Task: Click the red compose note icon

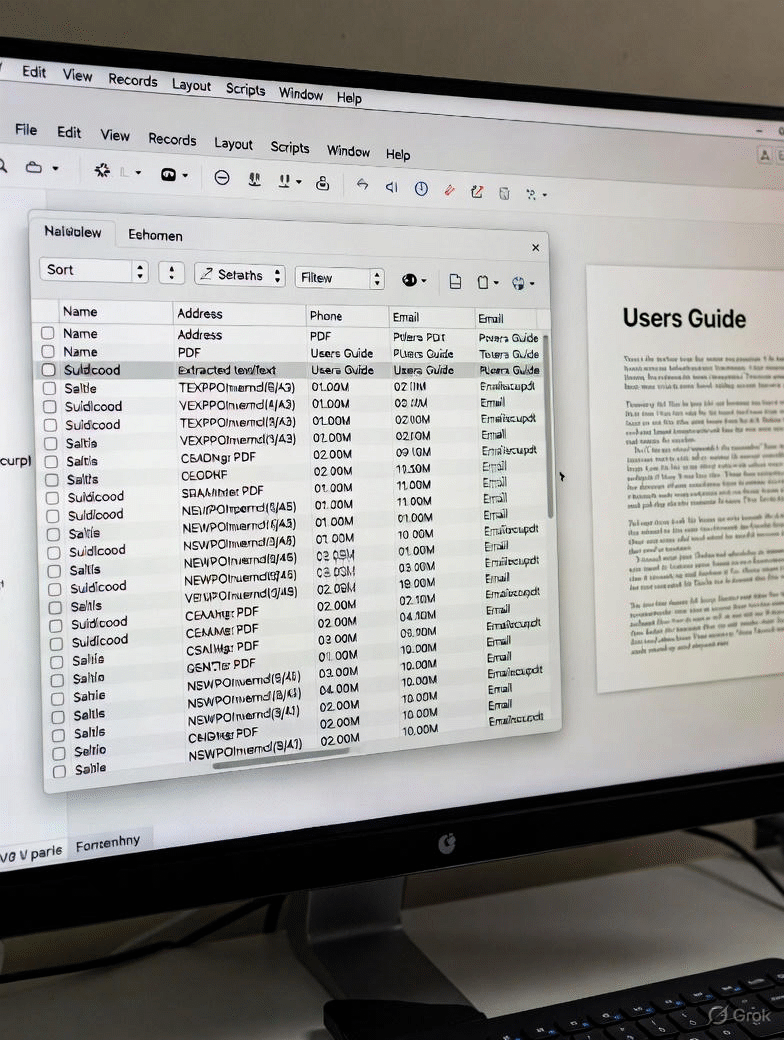Action: pyautogui.click(x=477, y=191)
